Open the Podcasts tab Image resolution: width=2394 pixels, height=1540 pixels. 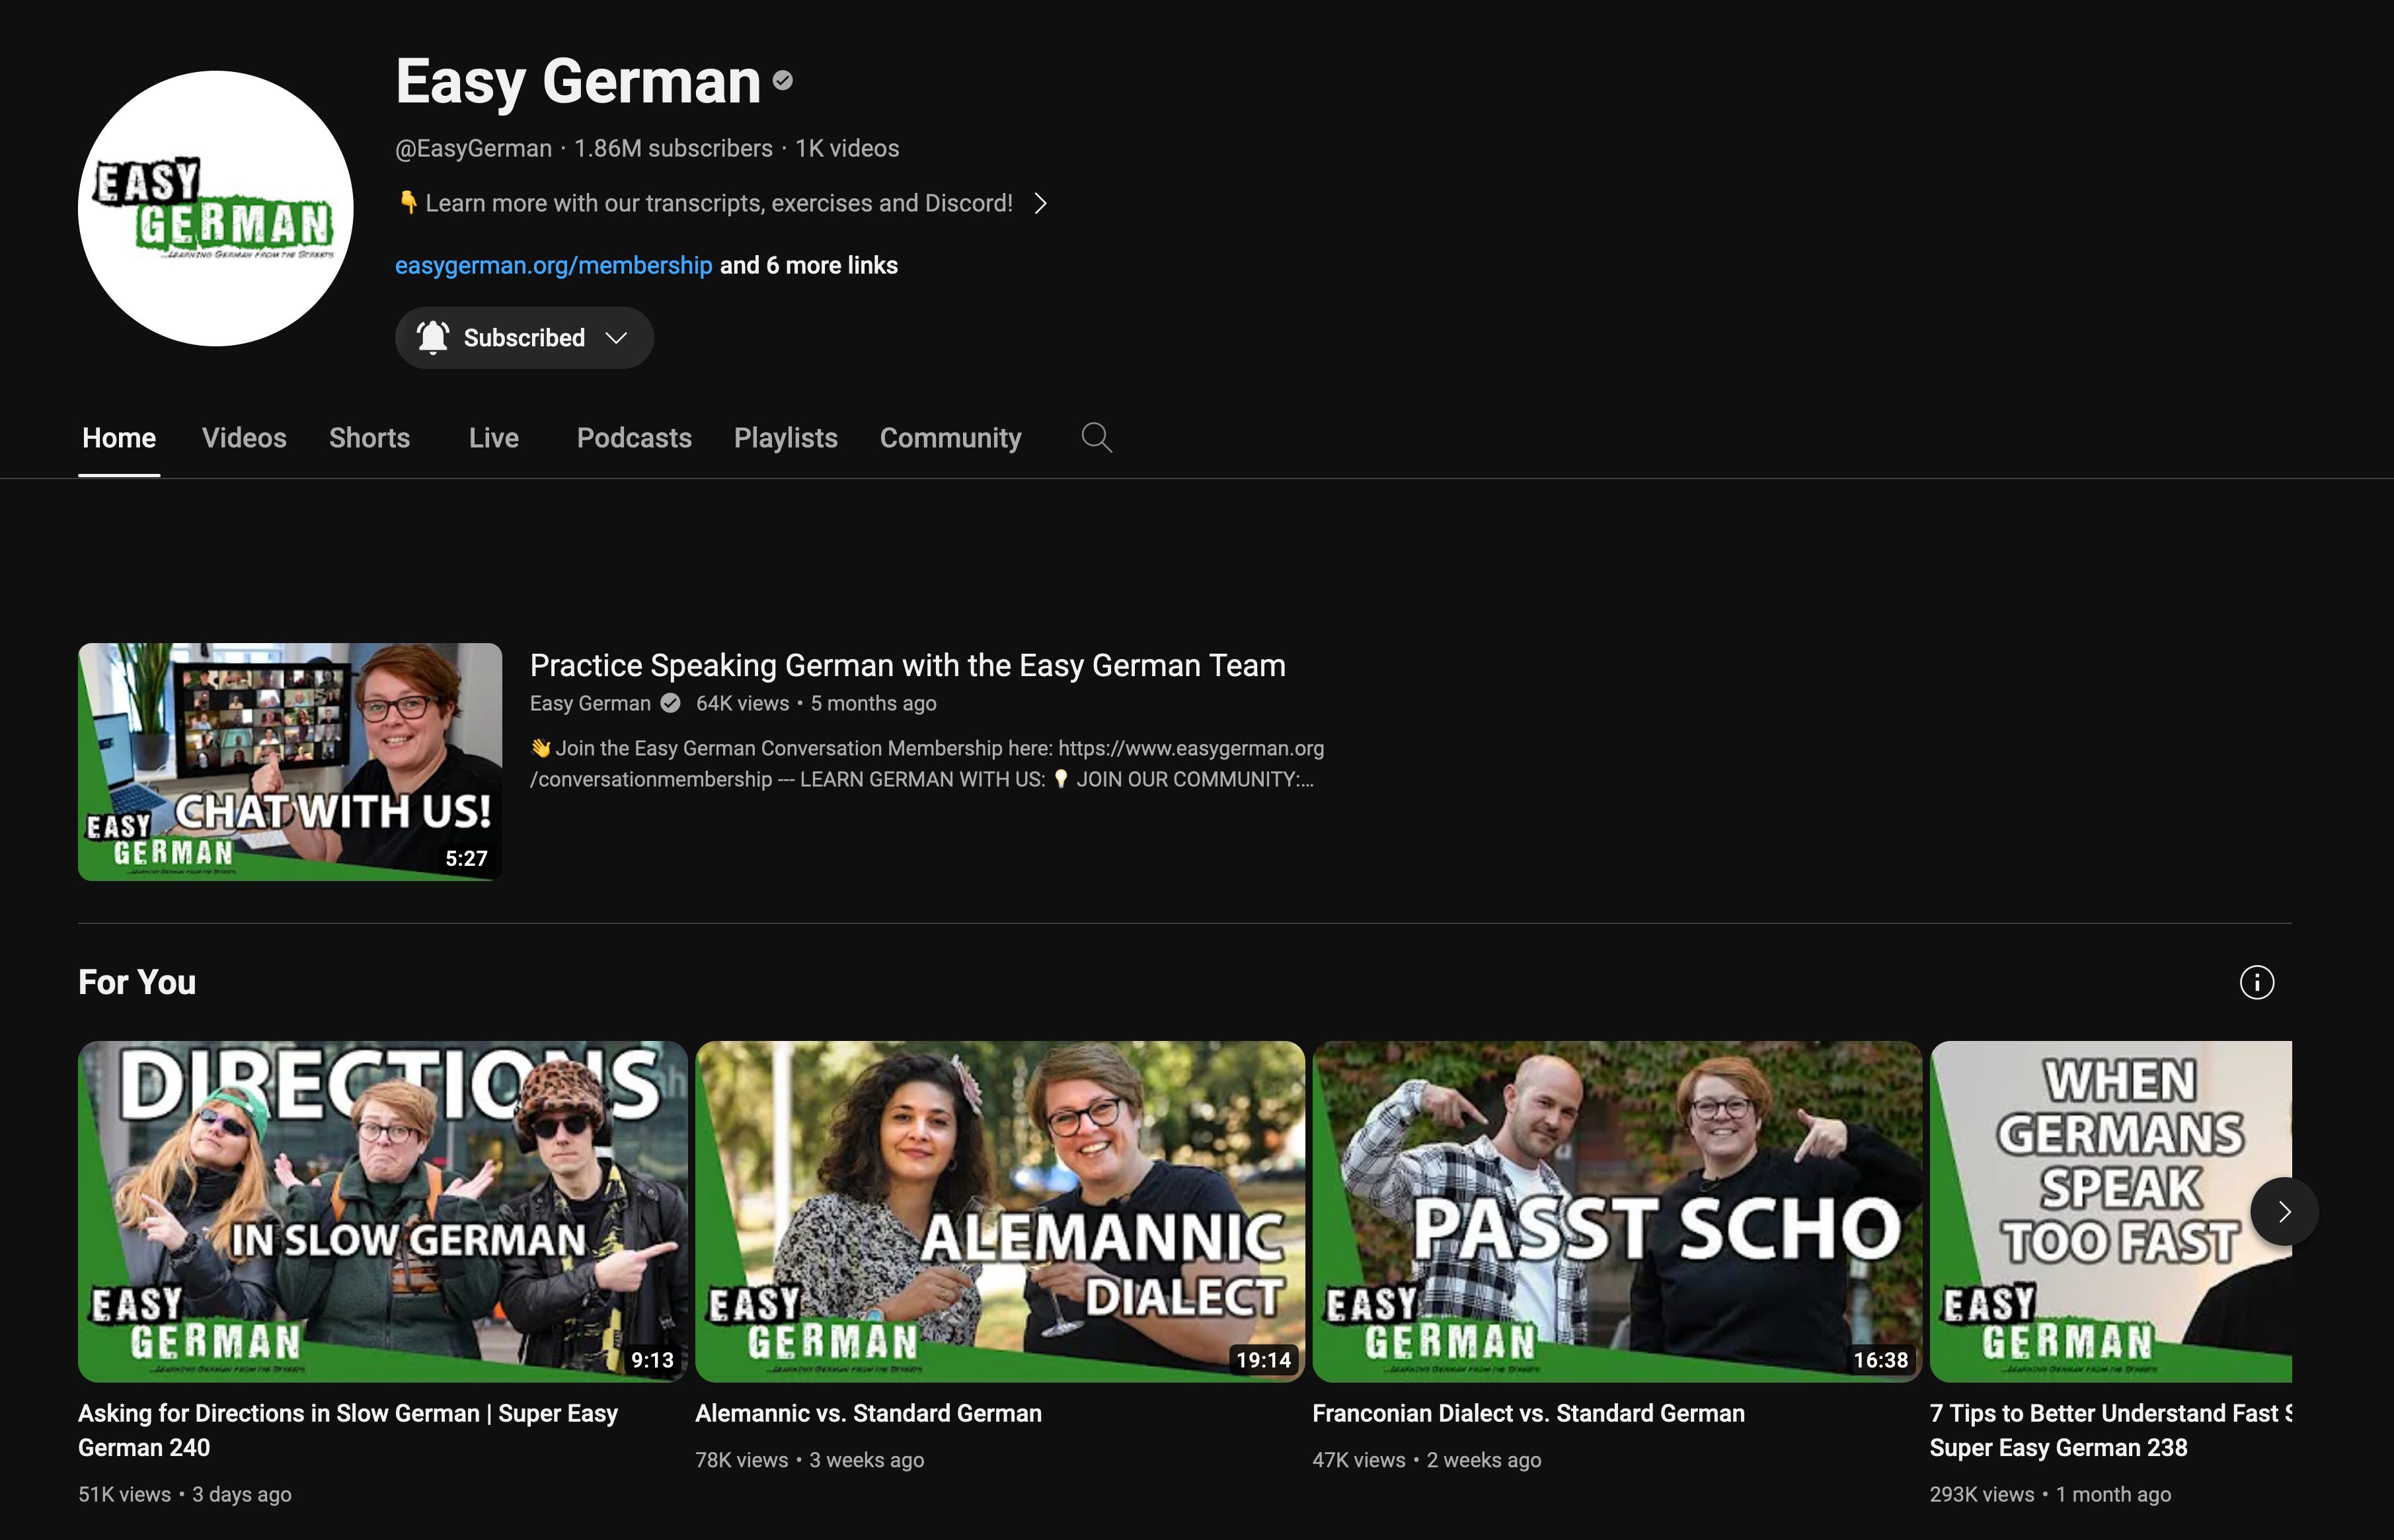point(634,438)
